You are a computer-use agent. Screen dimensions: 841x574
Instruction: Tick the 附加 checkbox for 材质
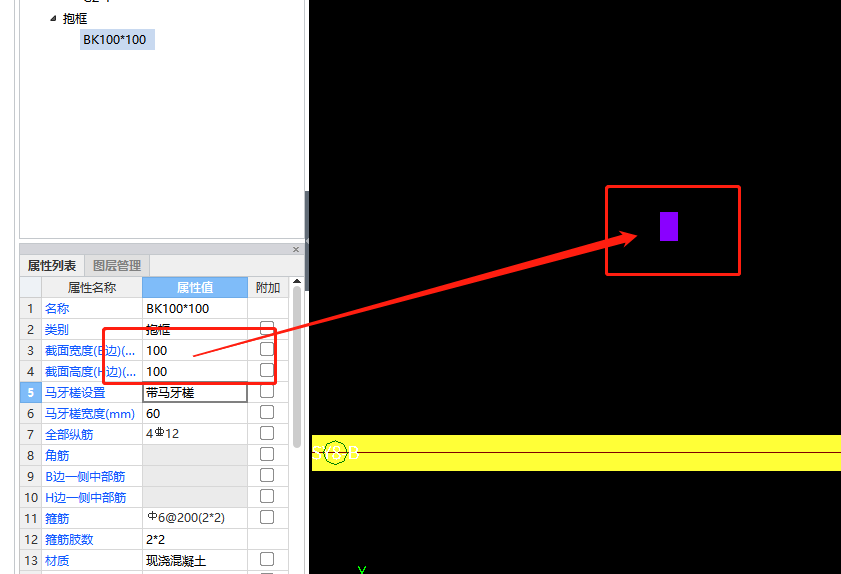[x=267, y=559]
